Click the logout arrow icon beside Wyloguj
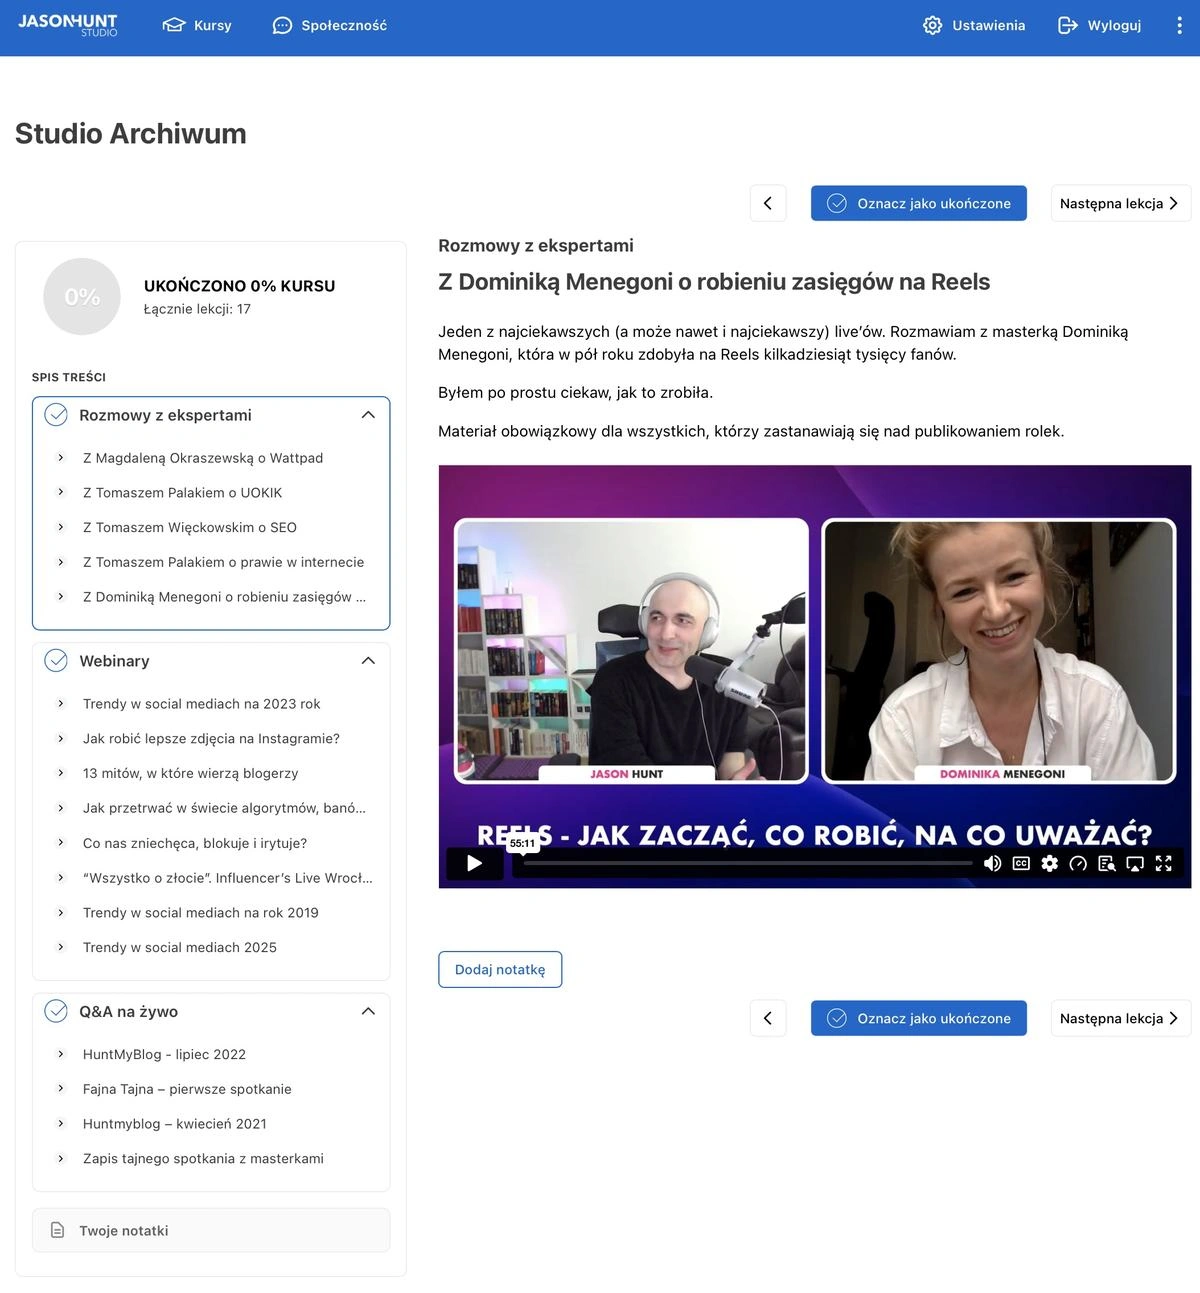Viewport: 1200px width, 1293px height. [1068, 25]
